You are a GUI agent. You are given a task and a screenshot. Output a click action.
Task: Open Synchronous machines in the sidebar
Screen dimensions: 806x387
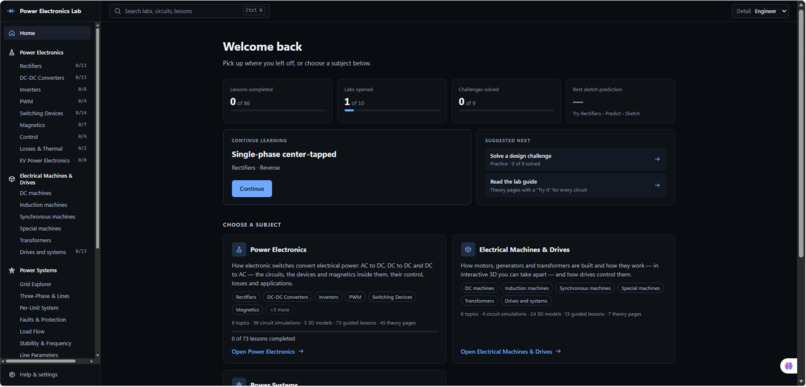47,217
